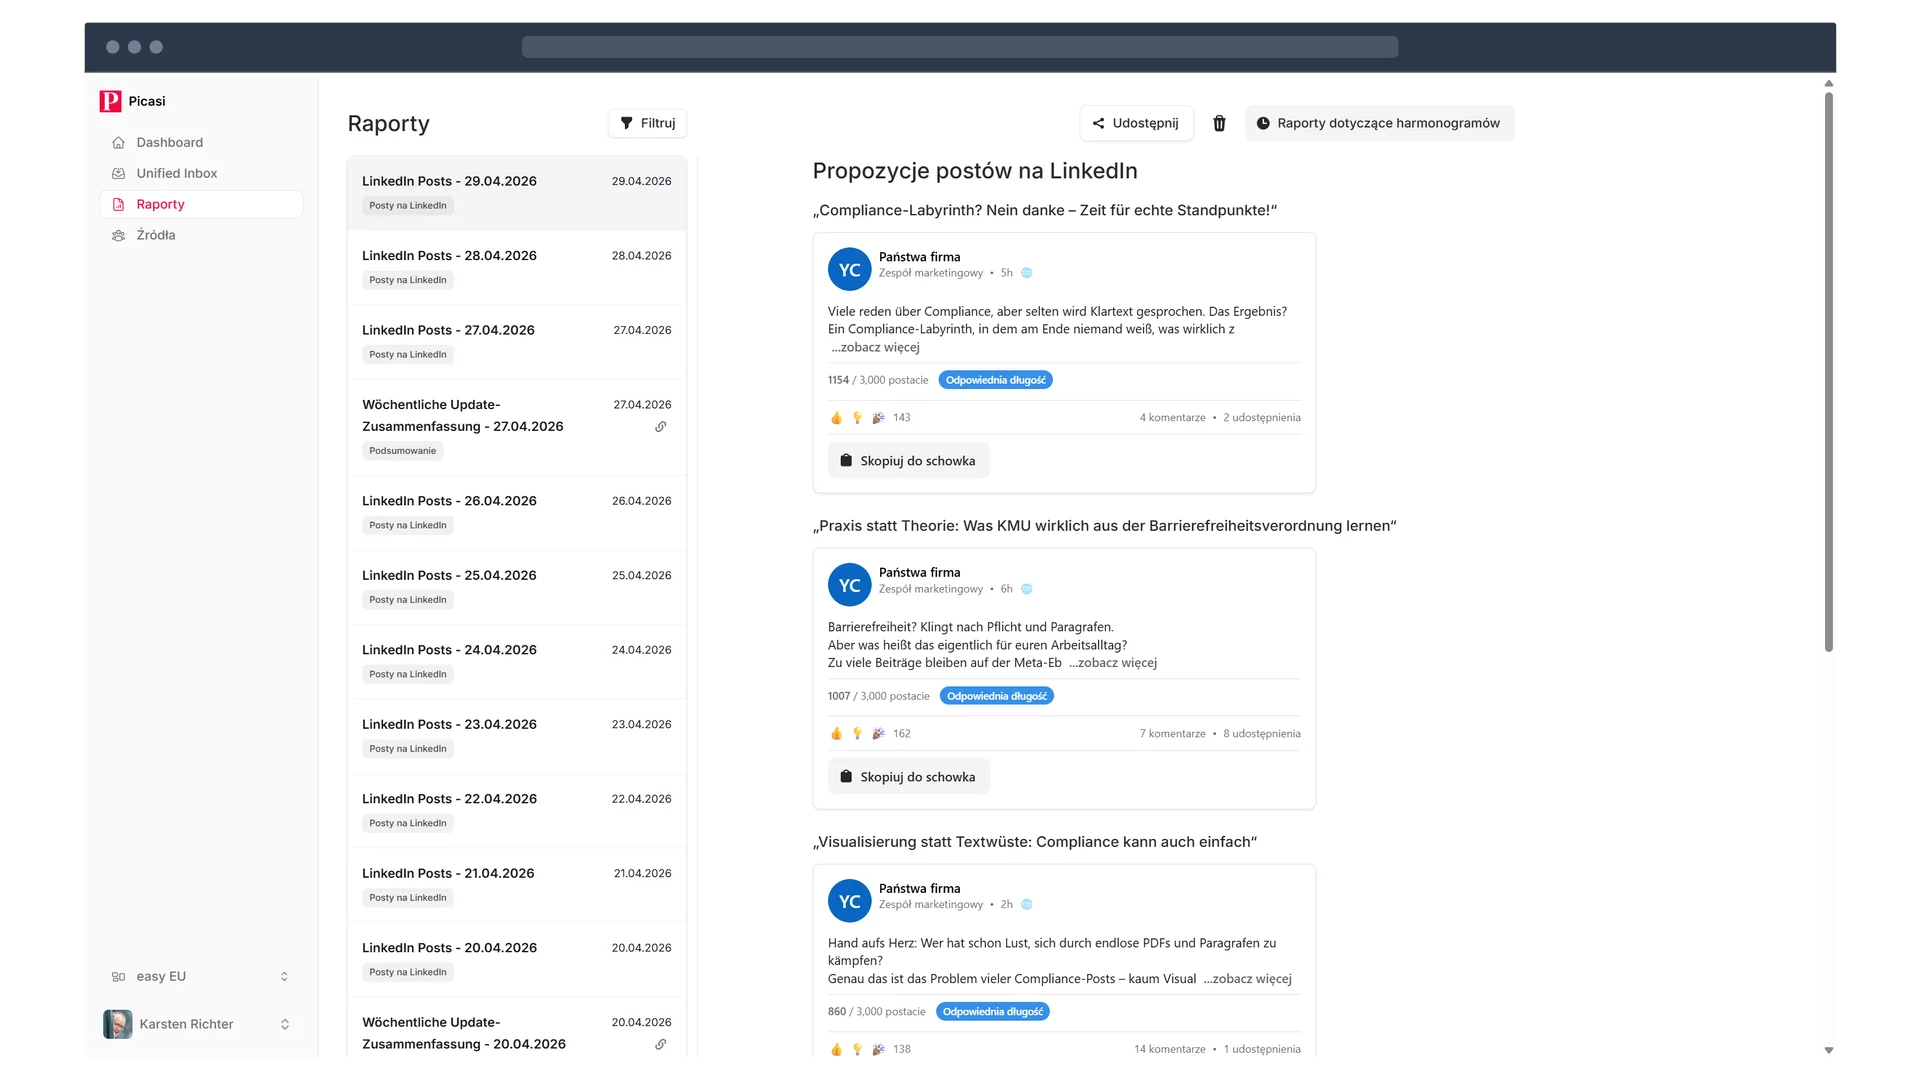
Task: Click 14 komentarze on third post
Action: tap(1170, 1050)
